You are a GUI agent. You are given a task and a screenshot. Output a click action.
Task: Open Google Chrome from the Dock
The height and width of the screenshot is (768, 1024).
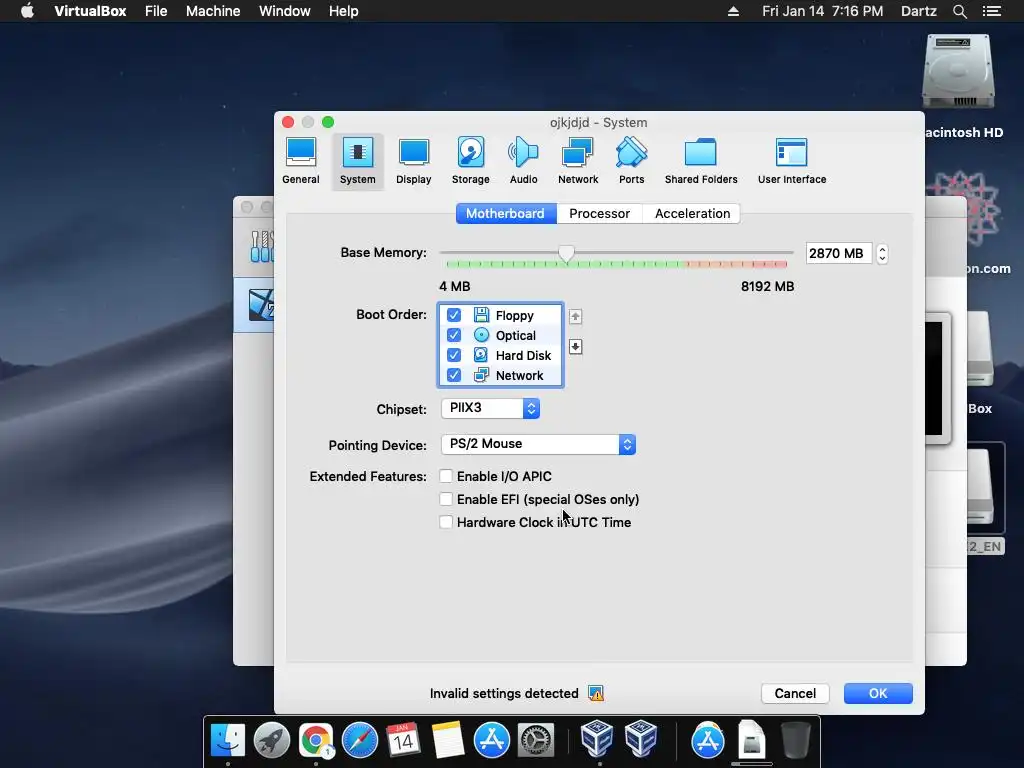[315, 740]
